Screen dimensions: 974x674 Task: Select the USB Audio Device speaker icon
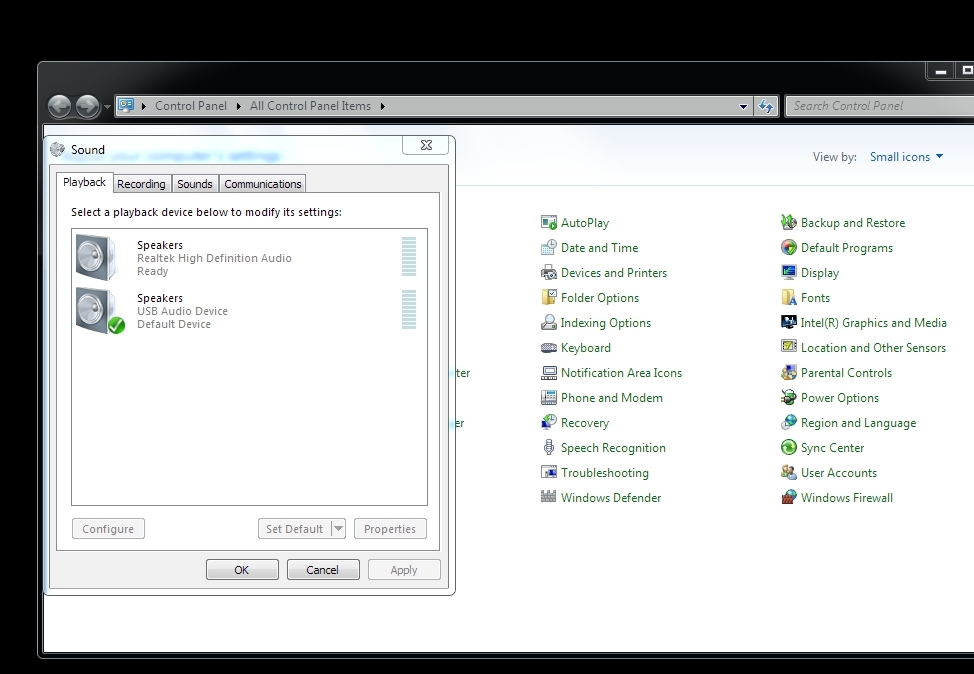(x=99, y=310)
